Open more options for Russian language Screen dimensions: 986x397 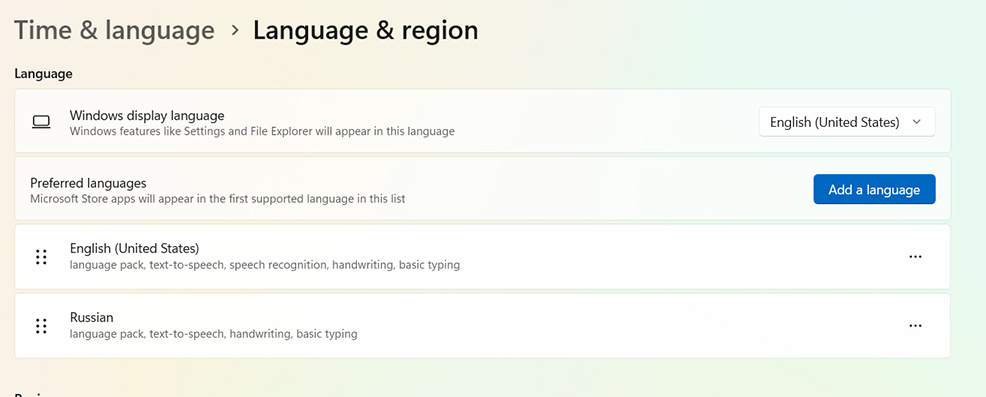(916, 326)
